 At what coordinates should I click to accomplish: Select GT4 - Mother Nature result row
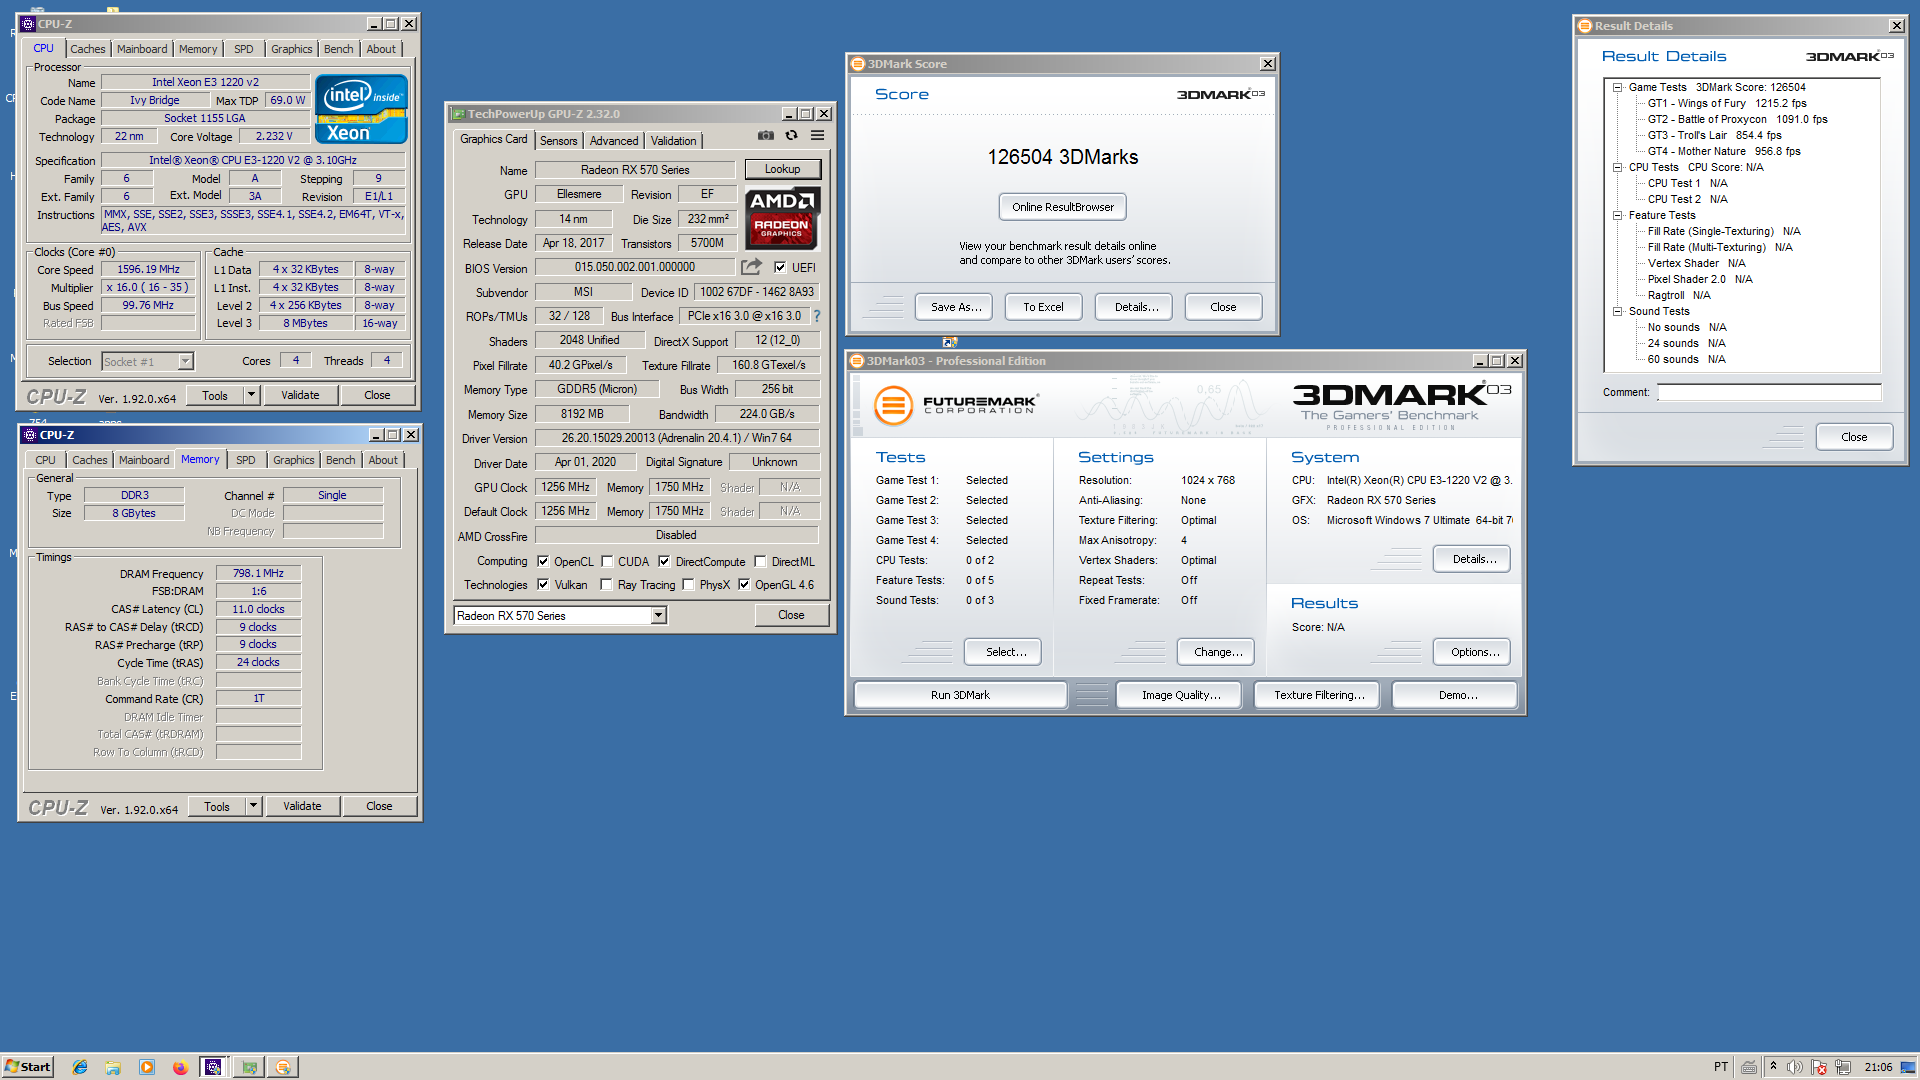(x=1724, y=151)
